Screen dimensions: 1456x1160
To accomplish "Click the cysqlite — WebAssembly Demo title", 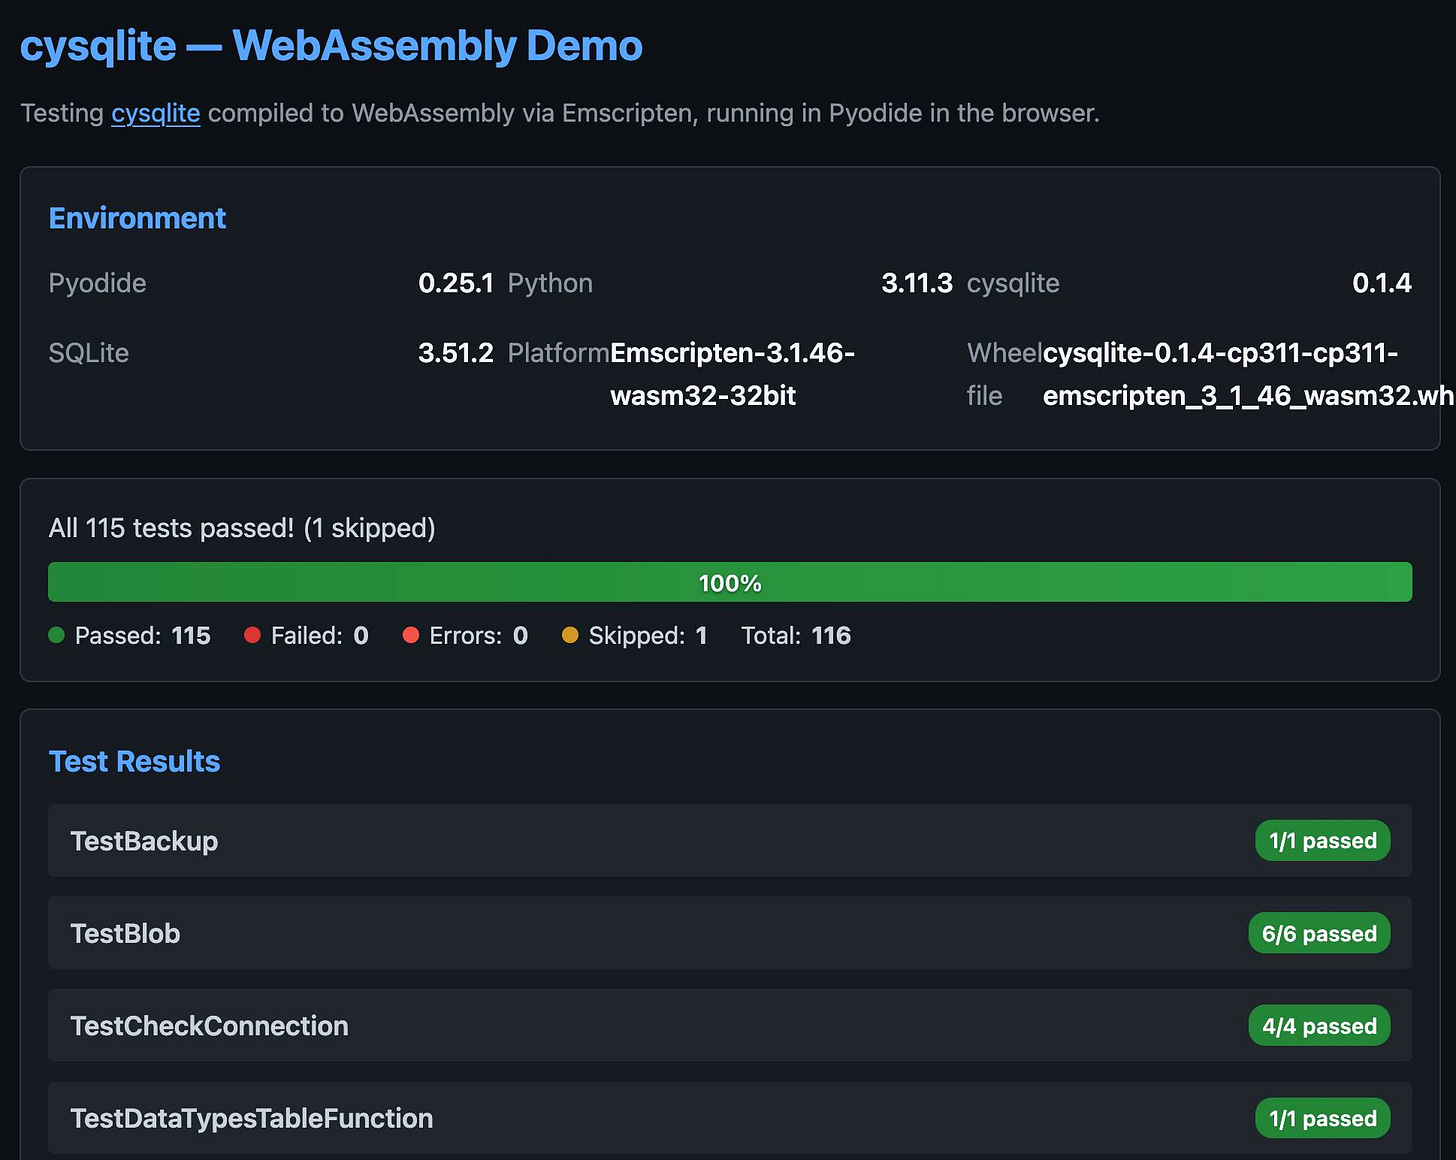I will coord(331,45).
